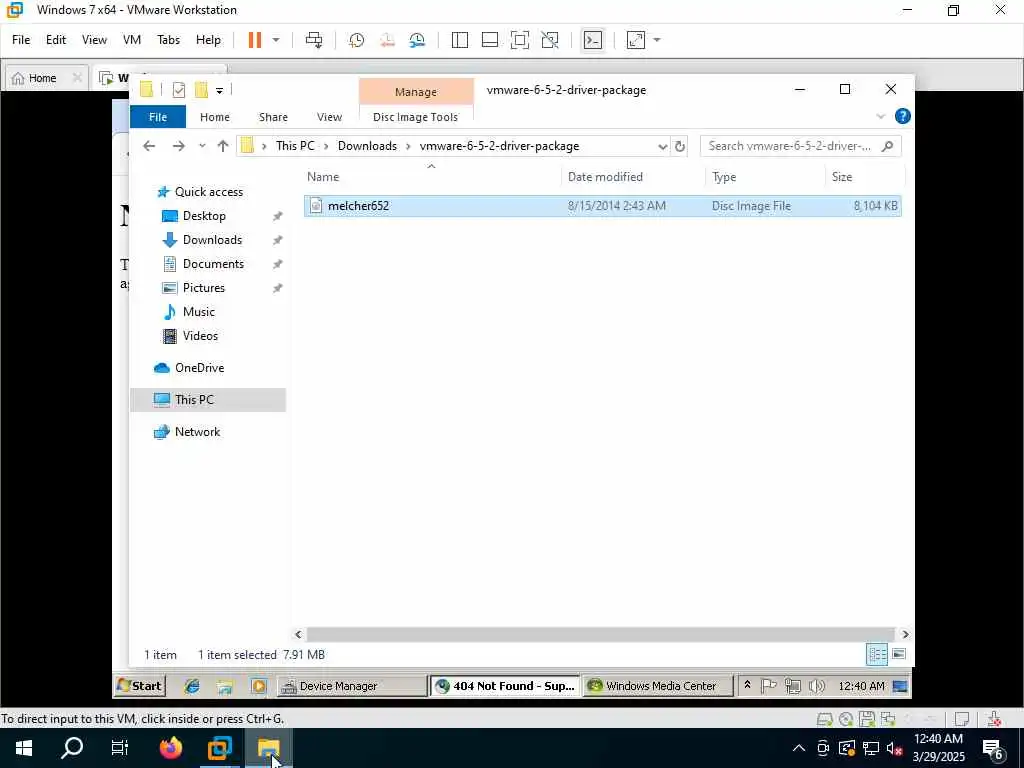Enter full screen mode in VMware

pyautogui.click(x=520, y=40)
